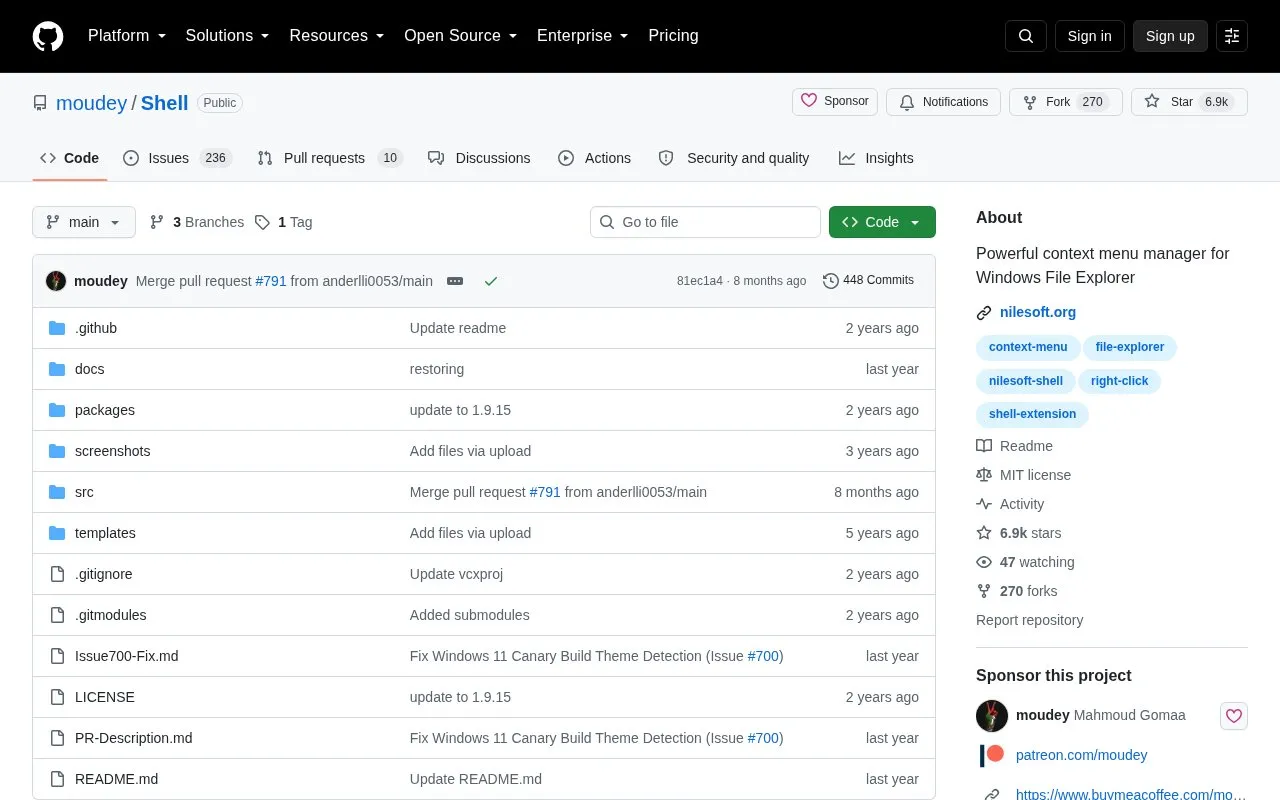Star the Shell repository
The height and width of the screenshot is (800, 1280).
1189,102
